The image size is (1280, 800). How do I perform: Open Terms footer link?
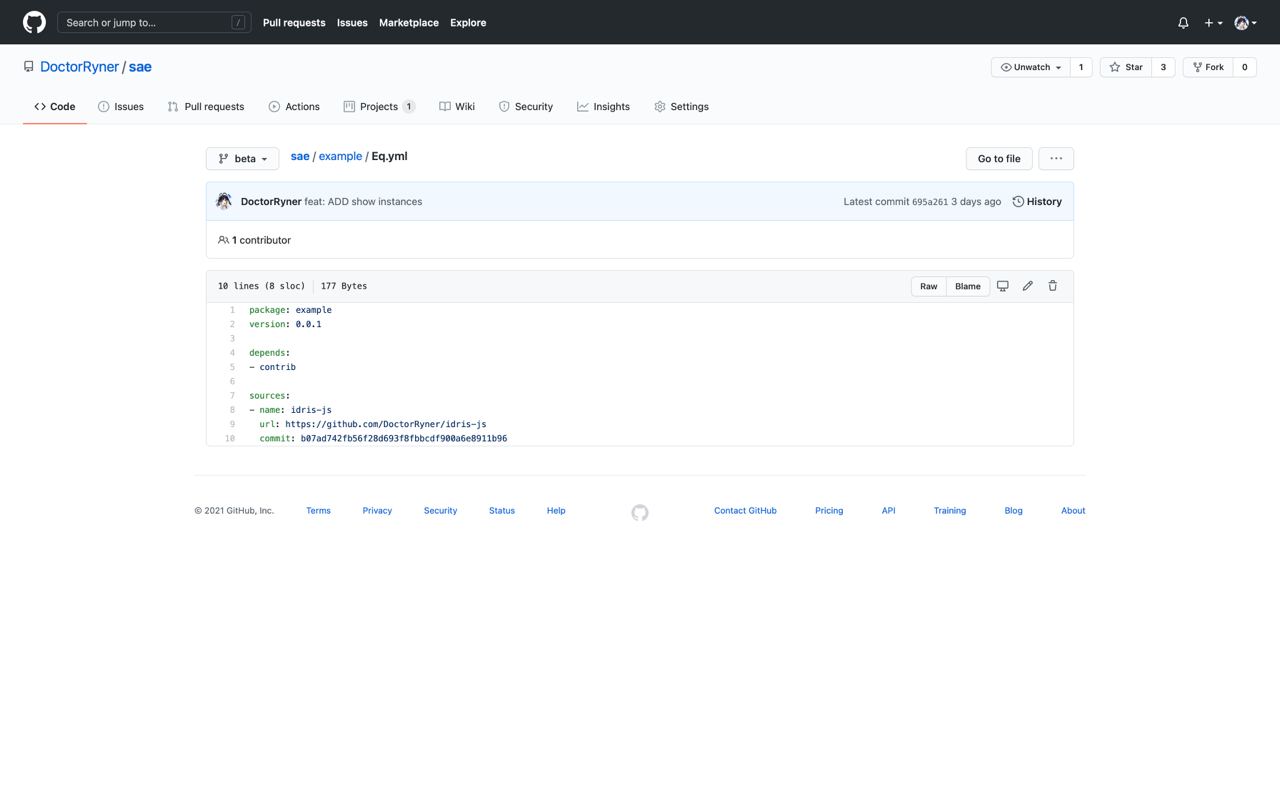click(318, 511)
